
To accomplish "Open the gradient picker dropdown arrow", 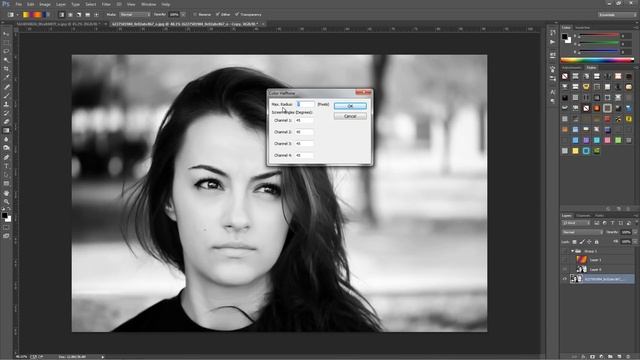I will click(49, 15).
